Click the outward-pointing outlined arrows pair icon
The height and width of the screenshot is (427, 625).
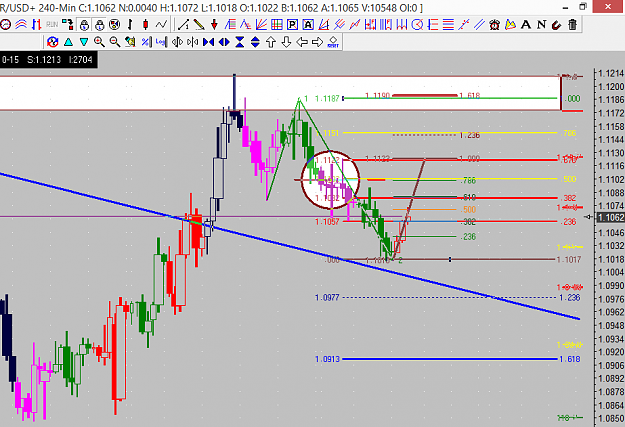177,41
